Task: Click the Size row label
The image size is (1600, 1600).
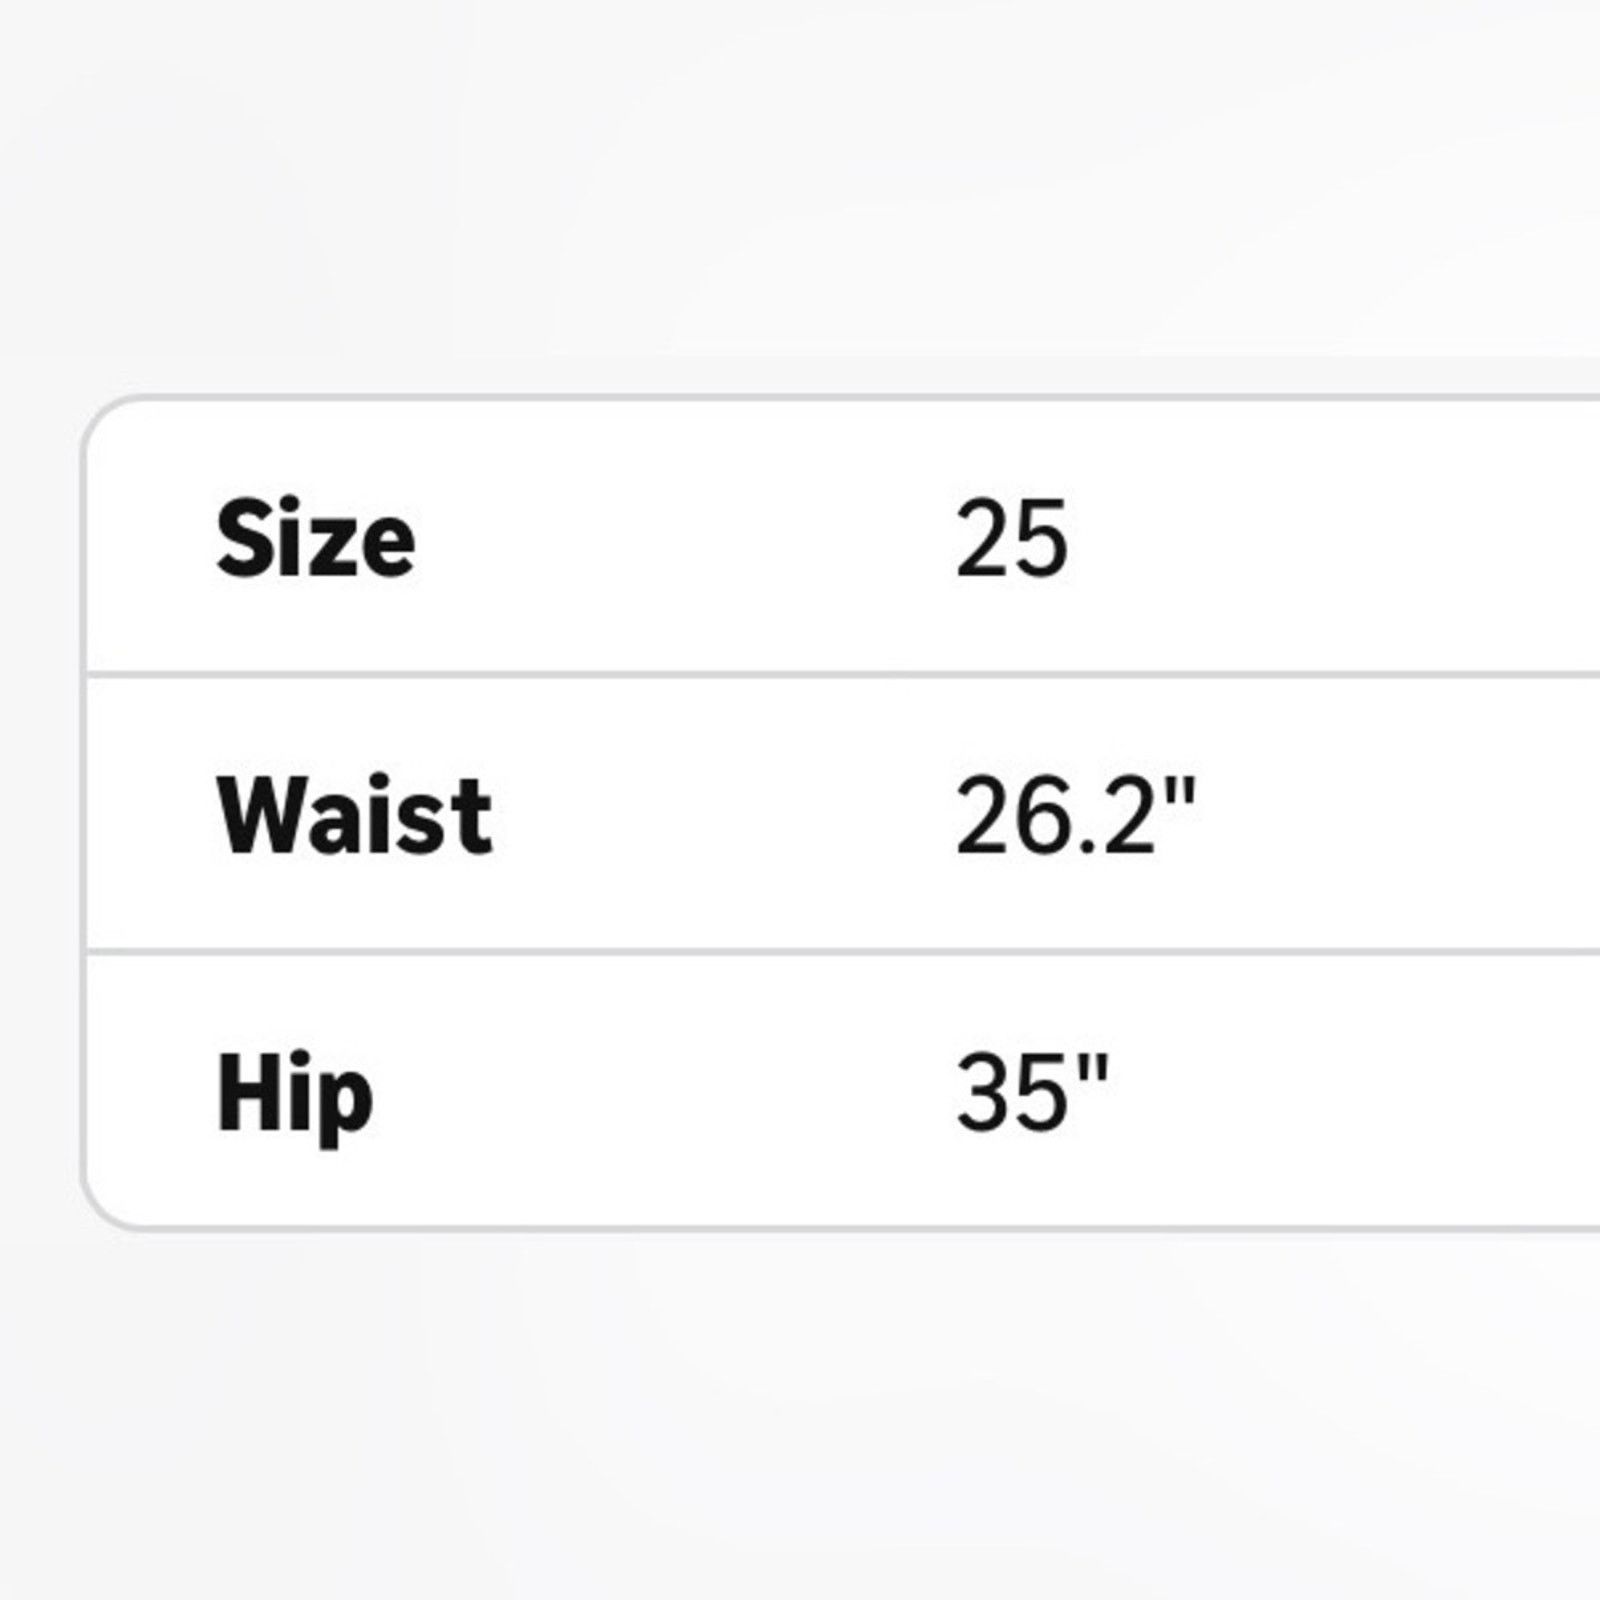Action: pos(315,540)
